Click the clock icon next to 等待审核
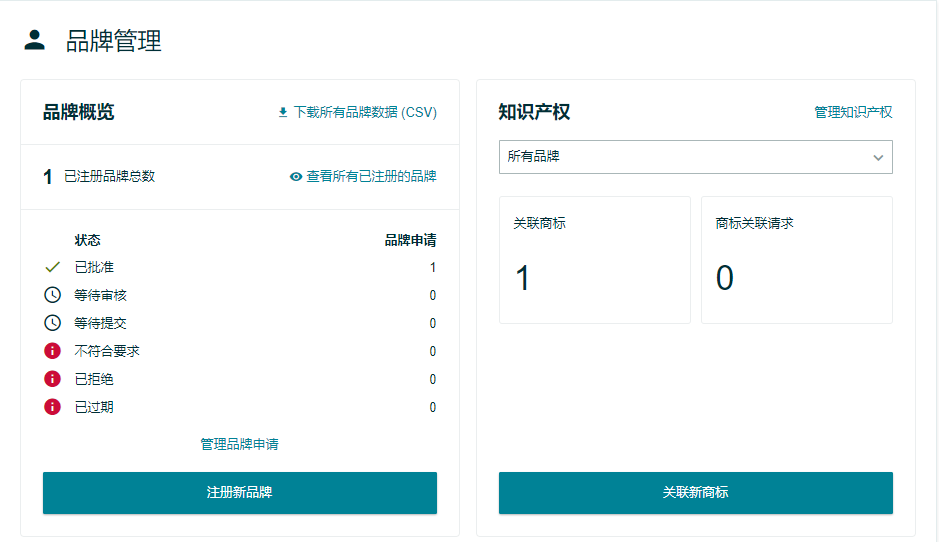 (53, 296)
